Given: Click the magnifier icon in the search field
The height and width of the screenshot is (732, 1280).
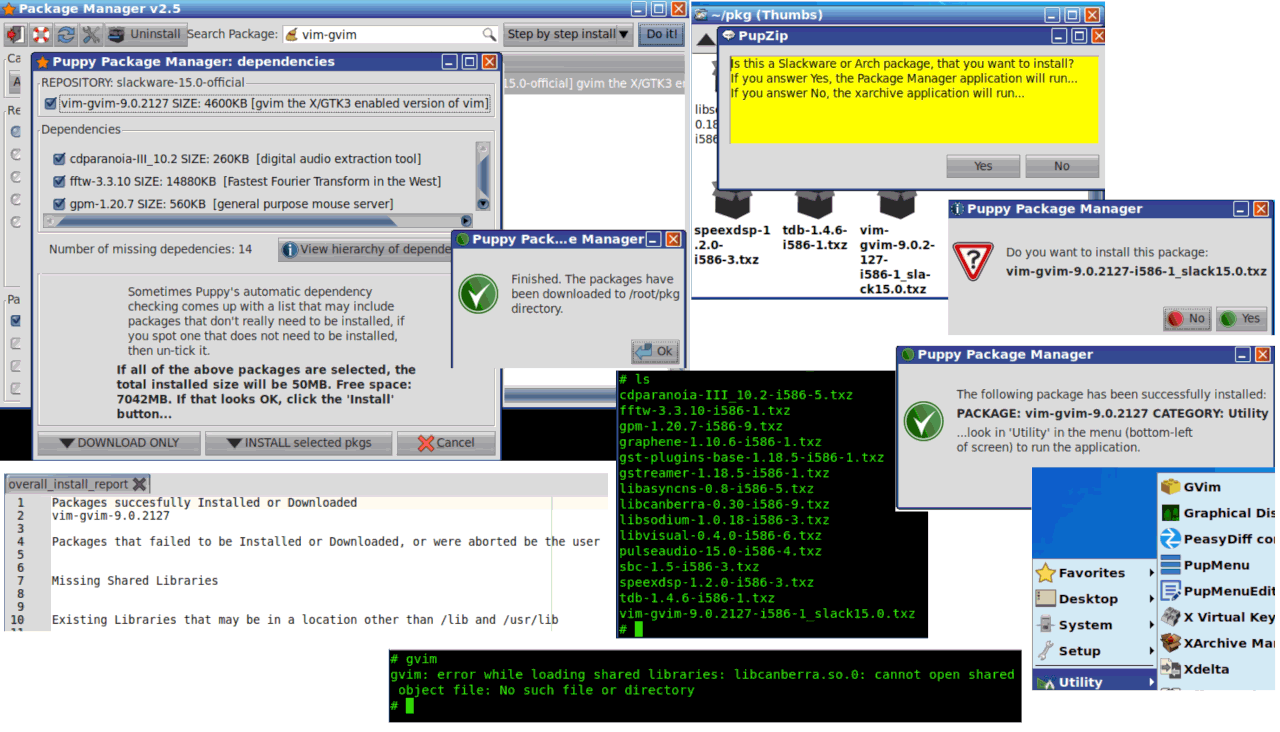Looking at the screenshot, I should tap(489, 34).
